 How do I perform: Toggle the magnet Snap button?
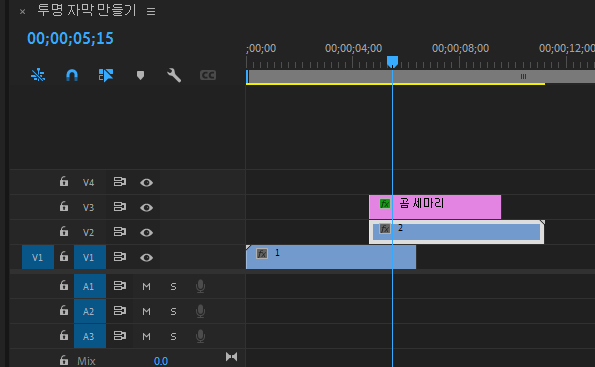point(72,75)
